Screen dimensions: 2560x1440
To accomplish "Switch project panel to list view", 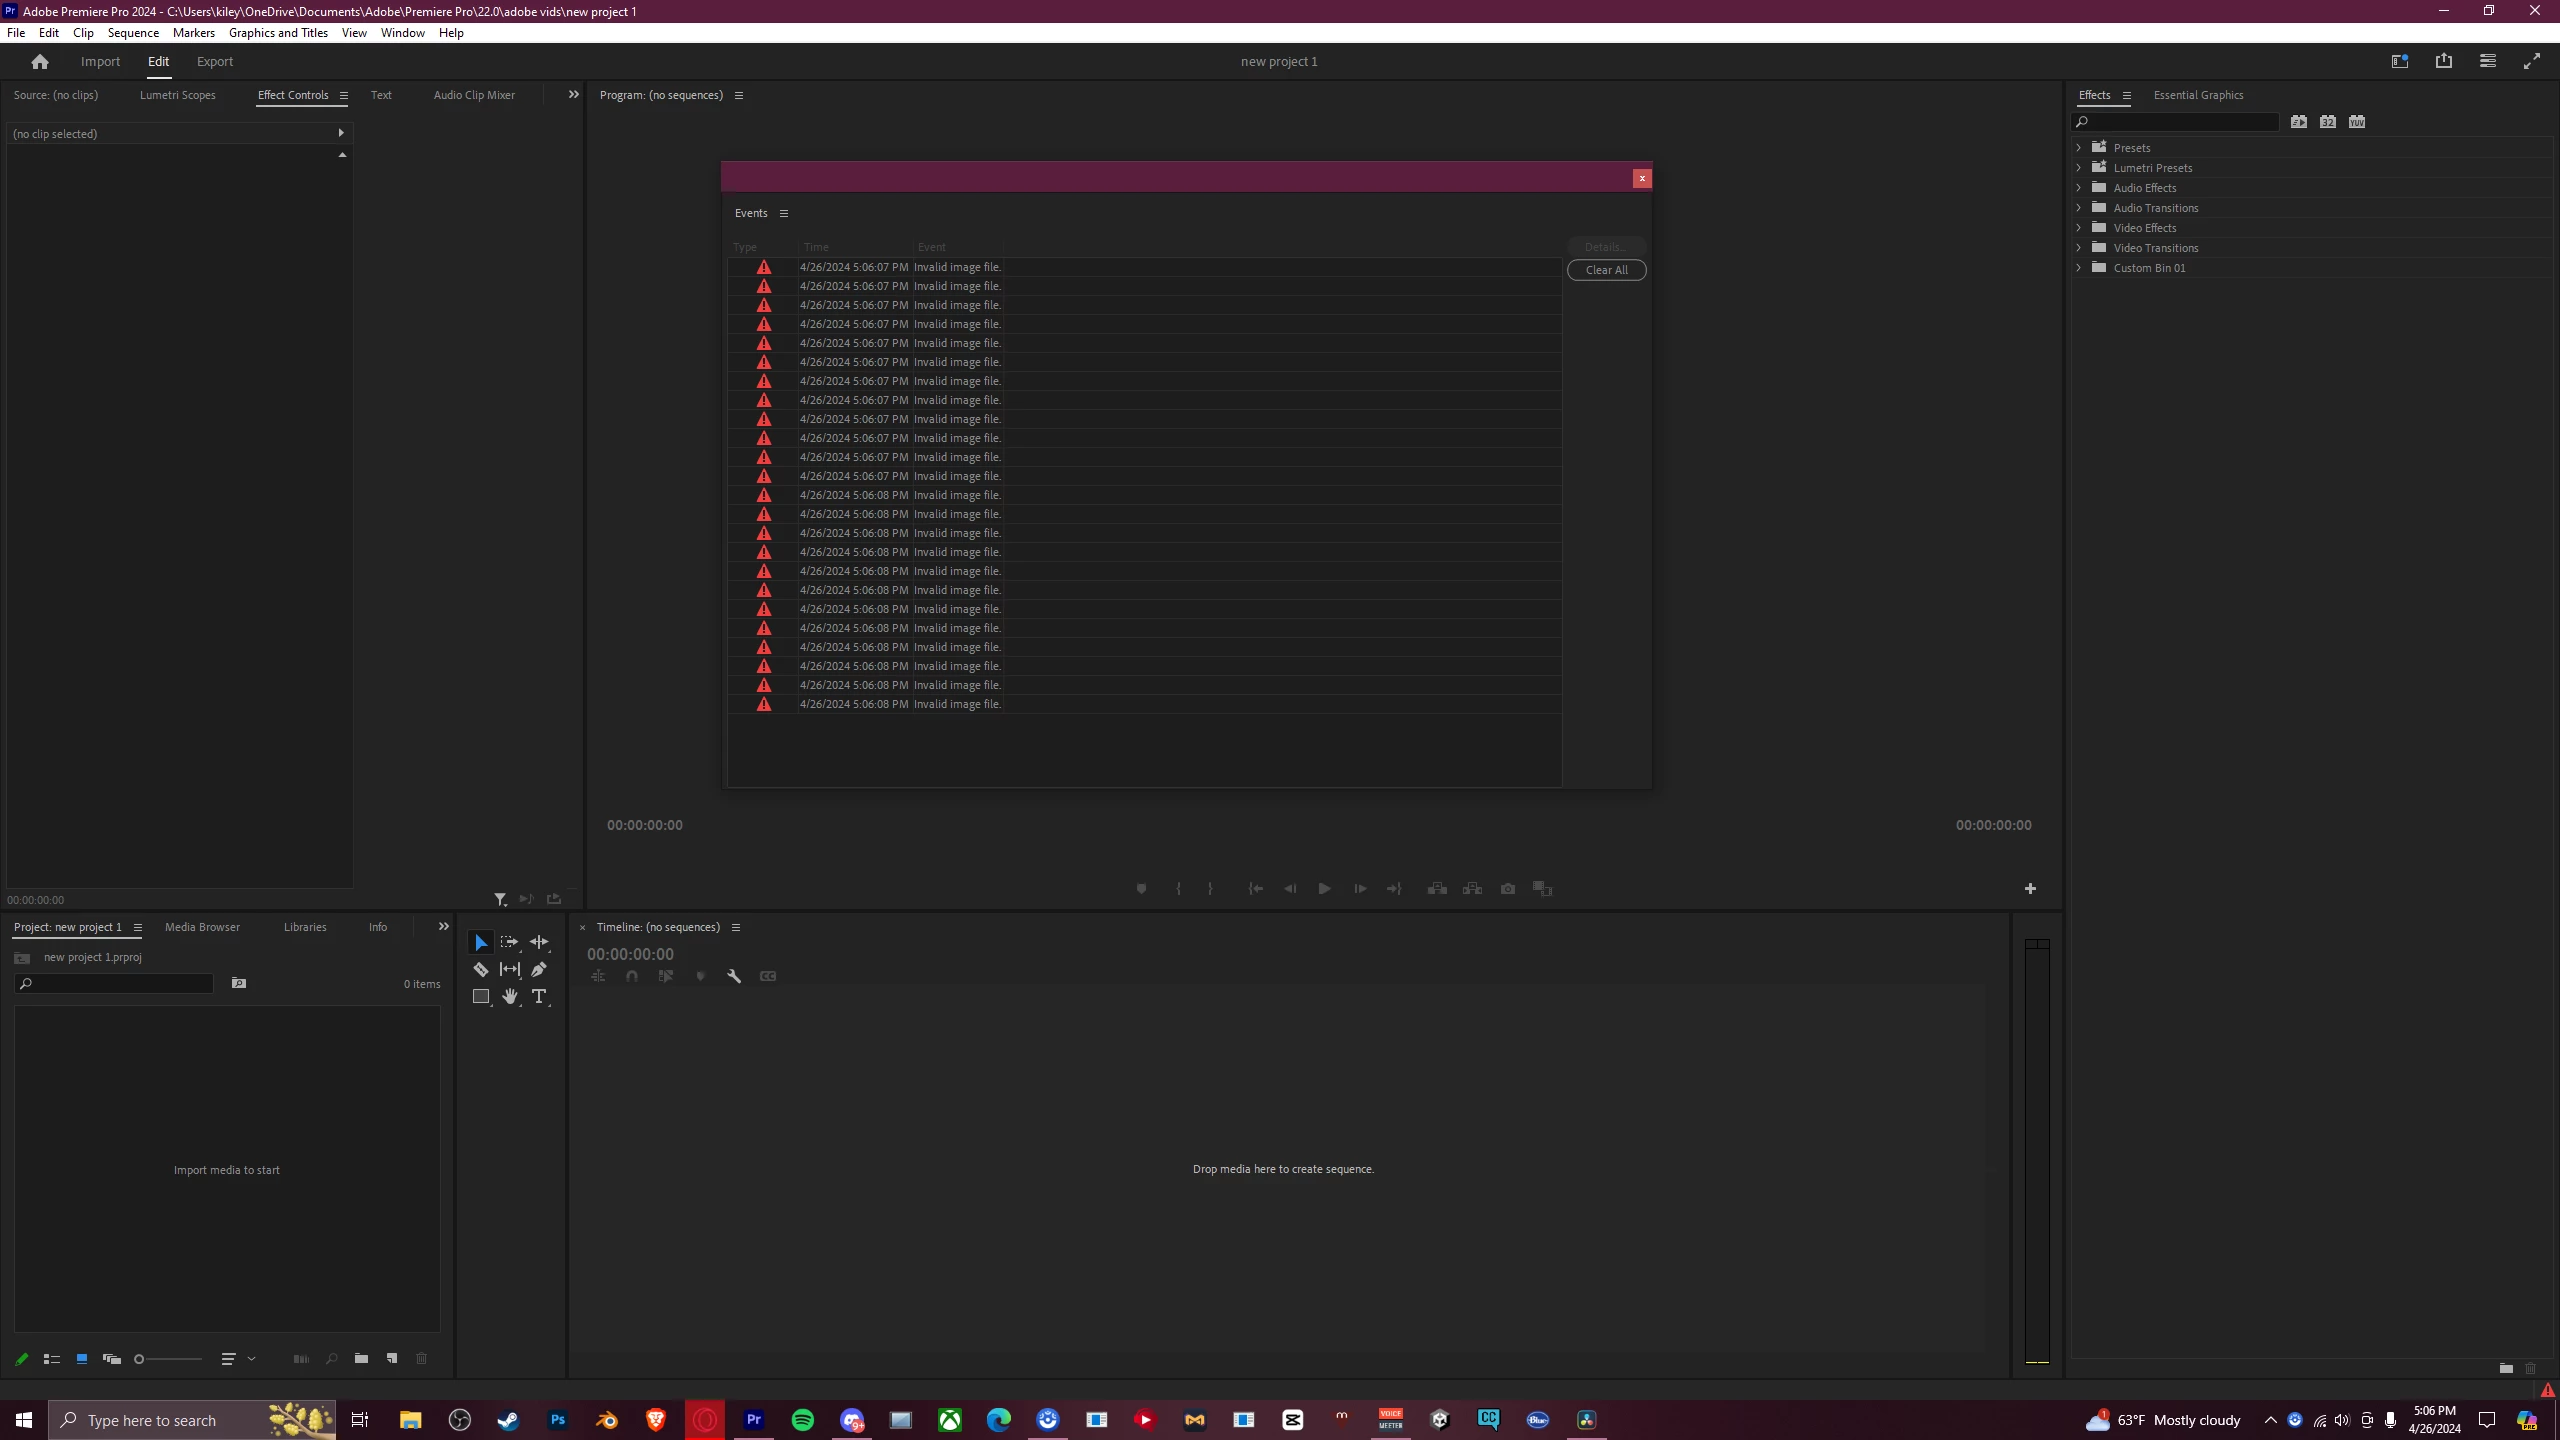I will pos(52,1359).
